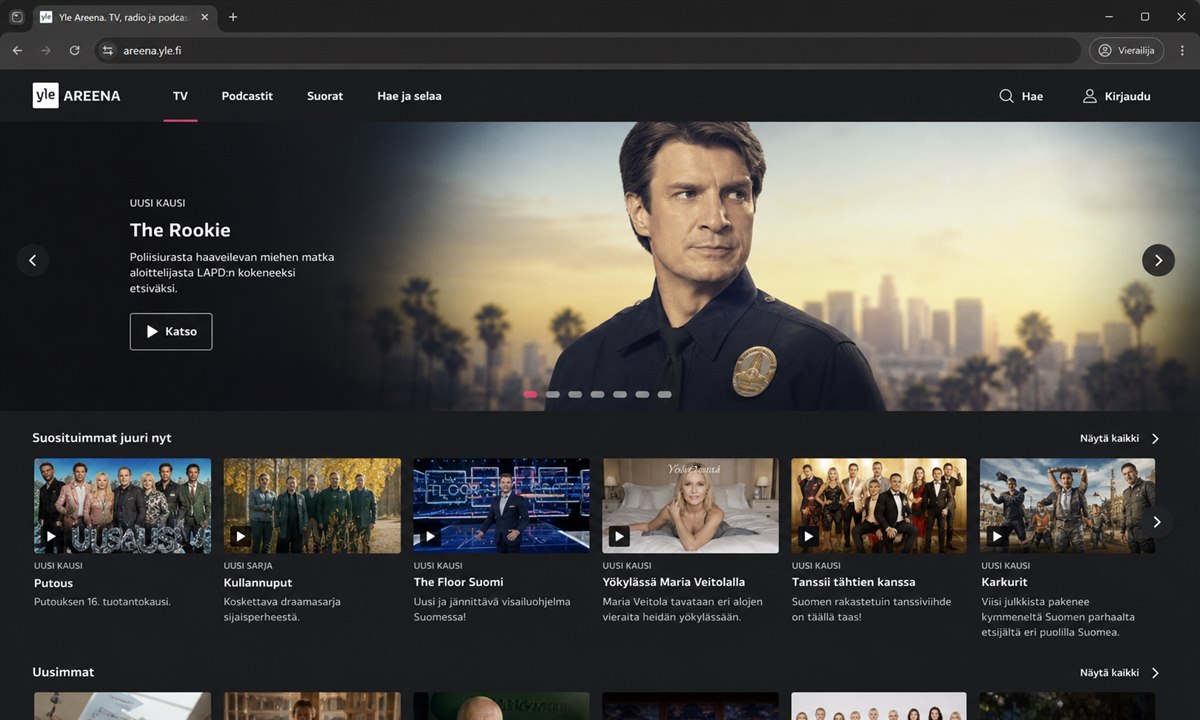Open the Karkurit title link
Screen dimensions: 1200x720
pos(1004,582)
